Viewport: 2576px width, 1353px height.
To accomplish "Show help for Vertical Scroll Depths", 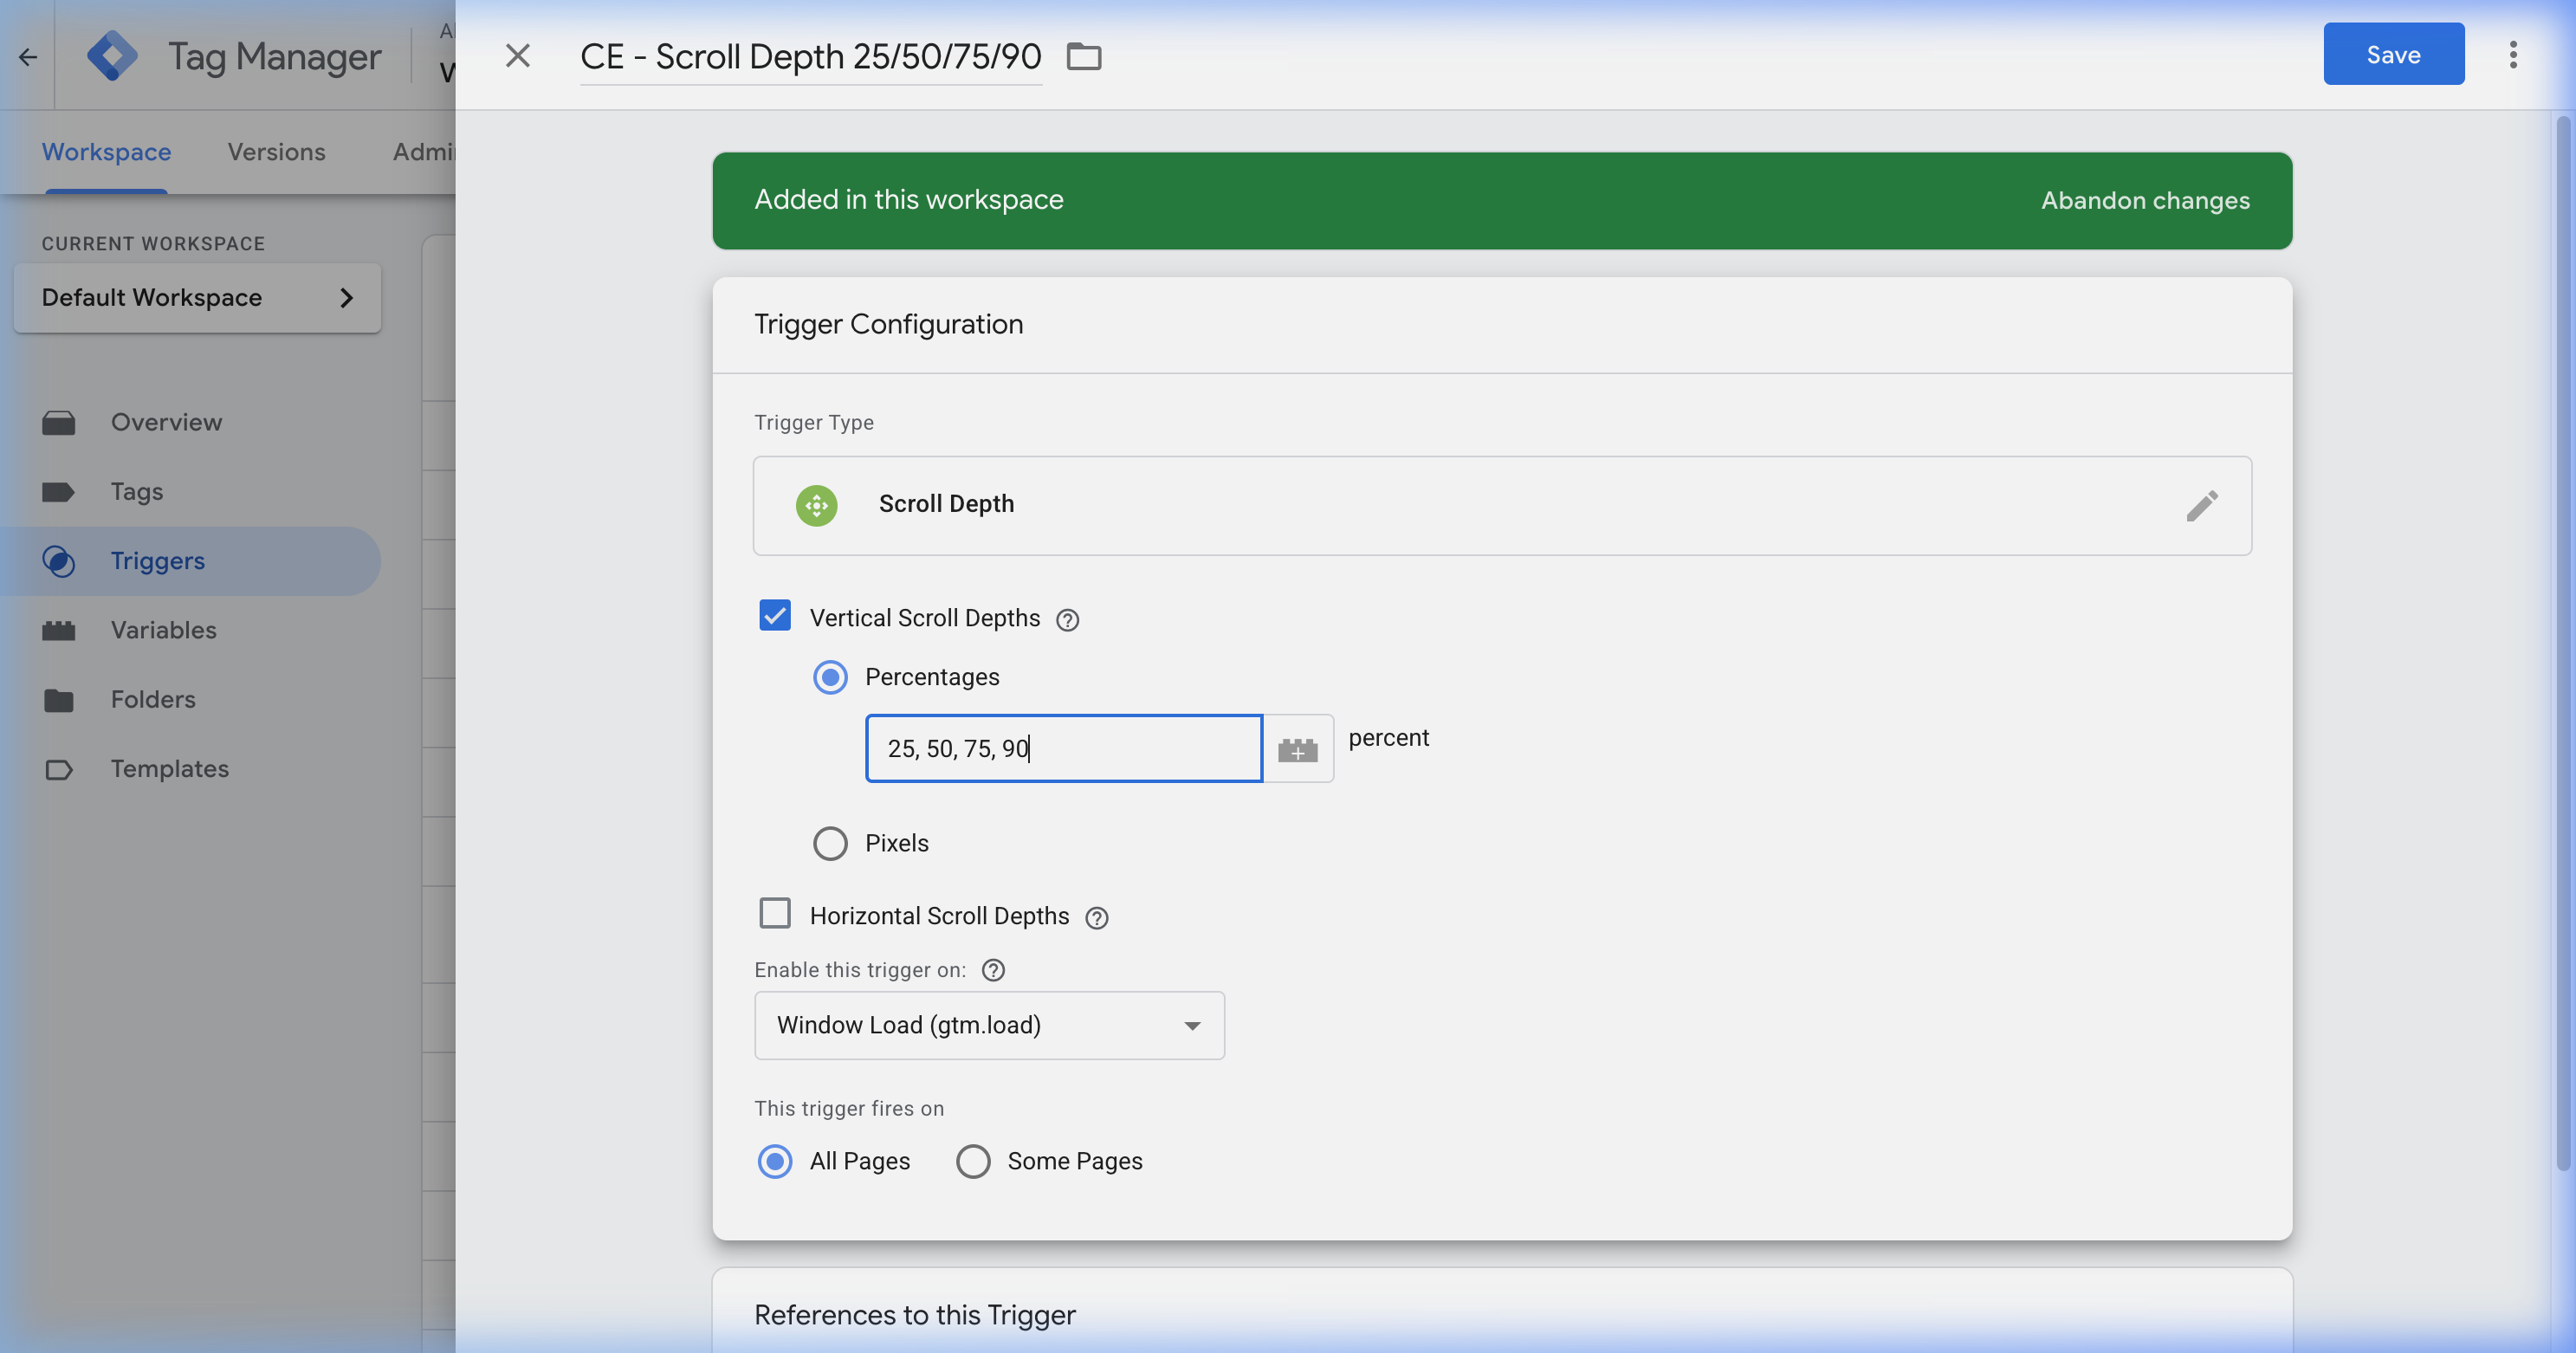I will coord(1067,619).
